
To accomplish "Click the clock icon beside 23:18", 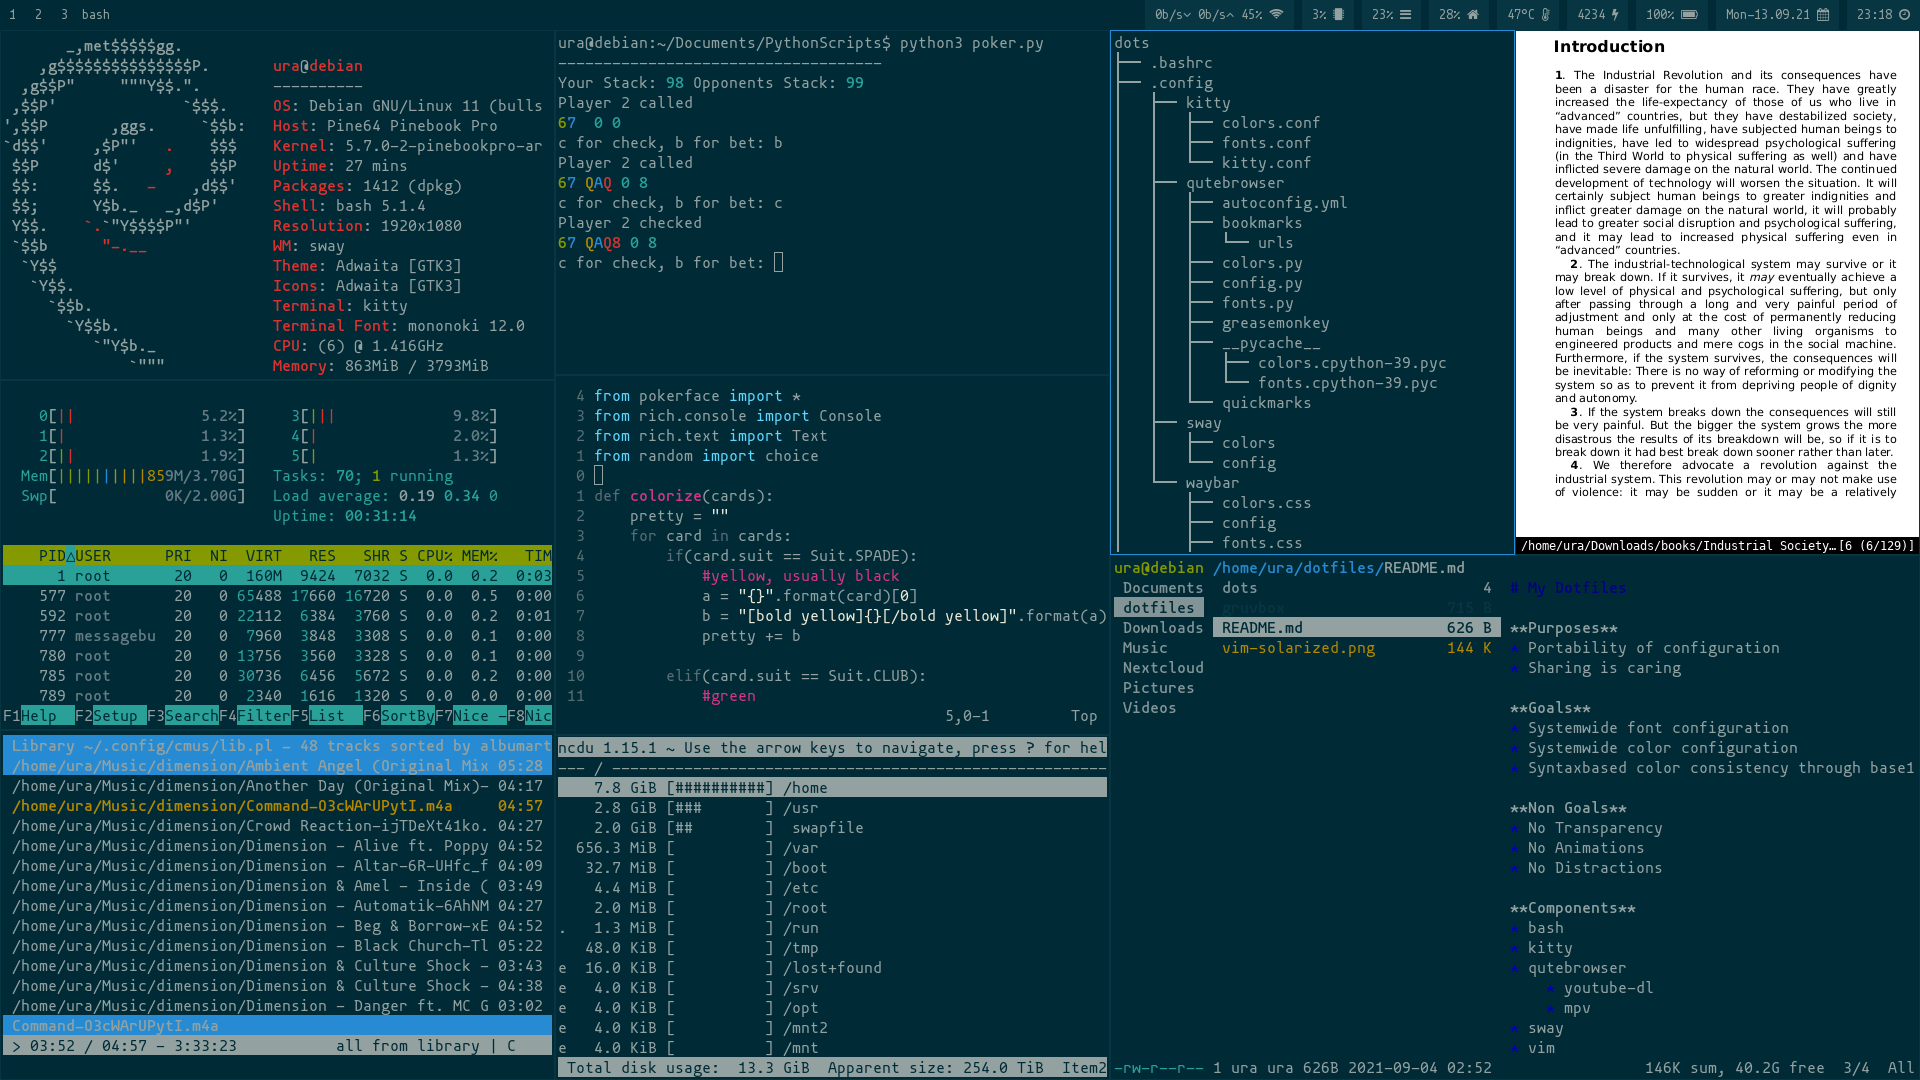I will [1904, 15].
